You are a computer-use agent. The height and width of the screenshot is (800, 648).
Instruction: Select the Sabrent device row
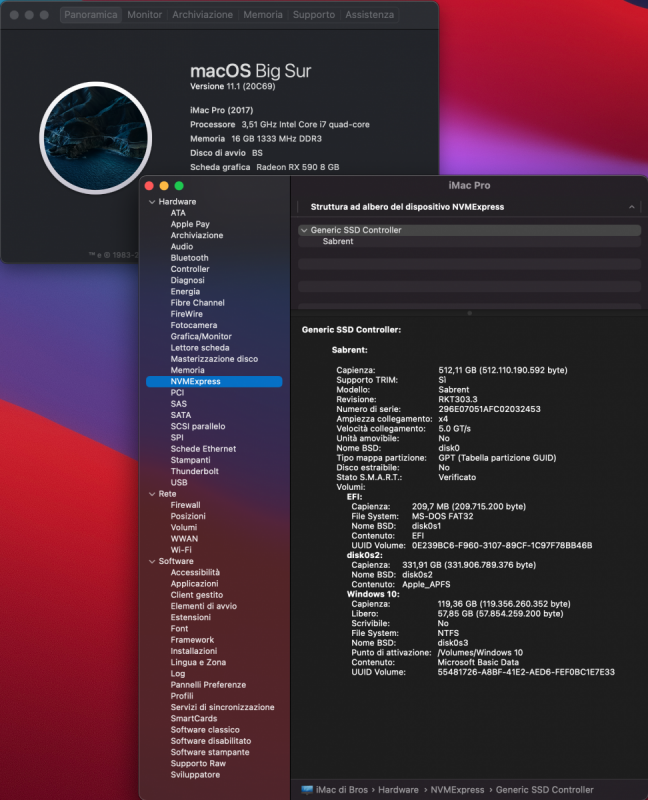[x=469, y=241]
